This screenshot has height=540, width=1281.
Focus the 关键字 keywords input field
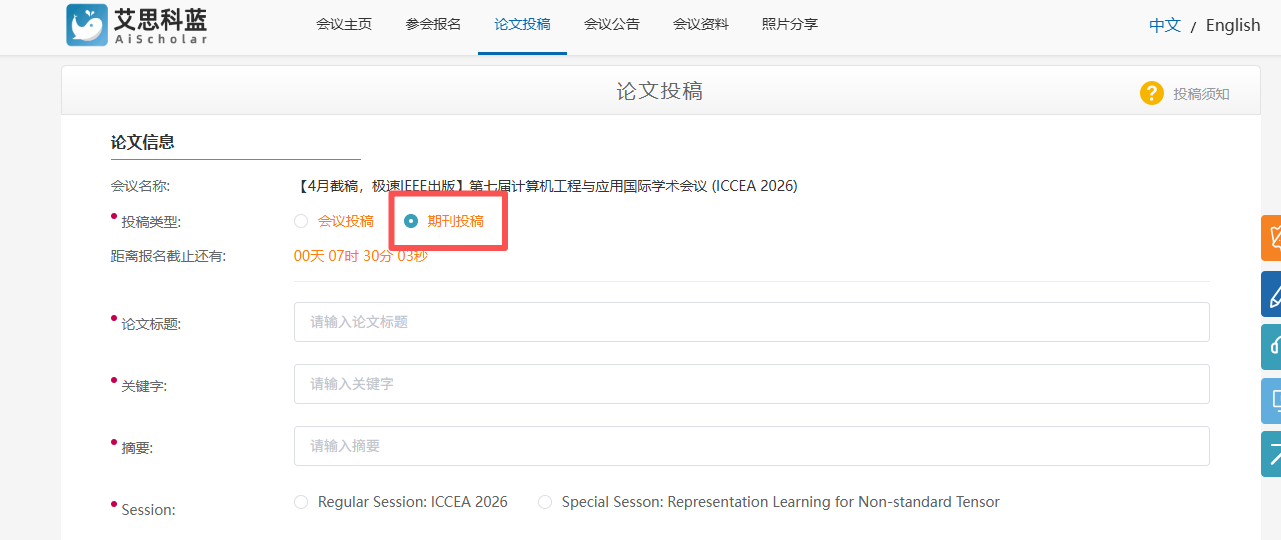point(751,384)
